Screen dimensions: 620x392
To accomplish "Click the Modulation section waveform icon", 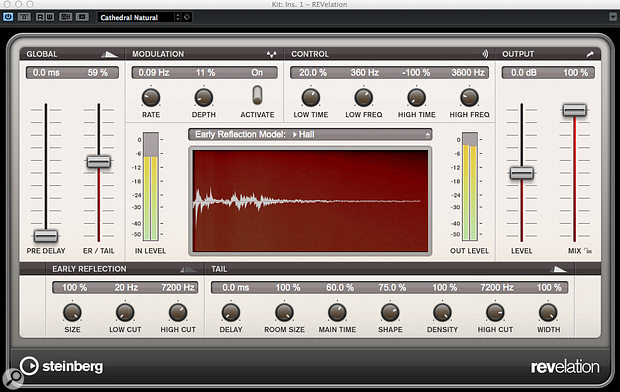I will [272, 54].
